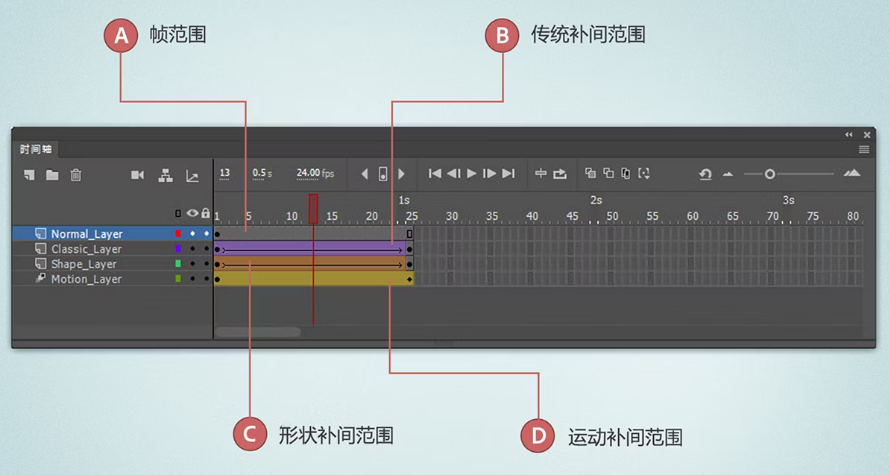Jump to the first frame

[434, 174]
